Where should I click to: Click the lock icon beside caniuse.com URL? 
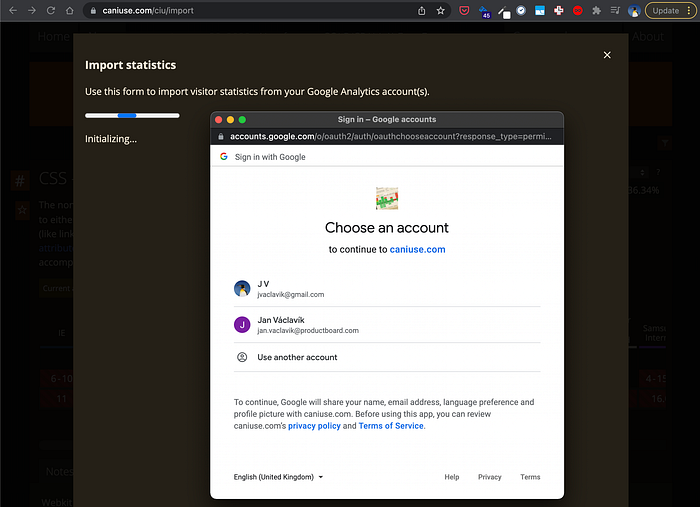(93, 11)
